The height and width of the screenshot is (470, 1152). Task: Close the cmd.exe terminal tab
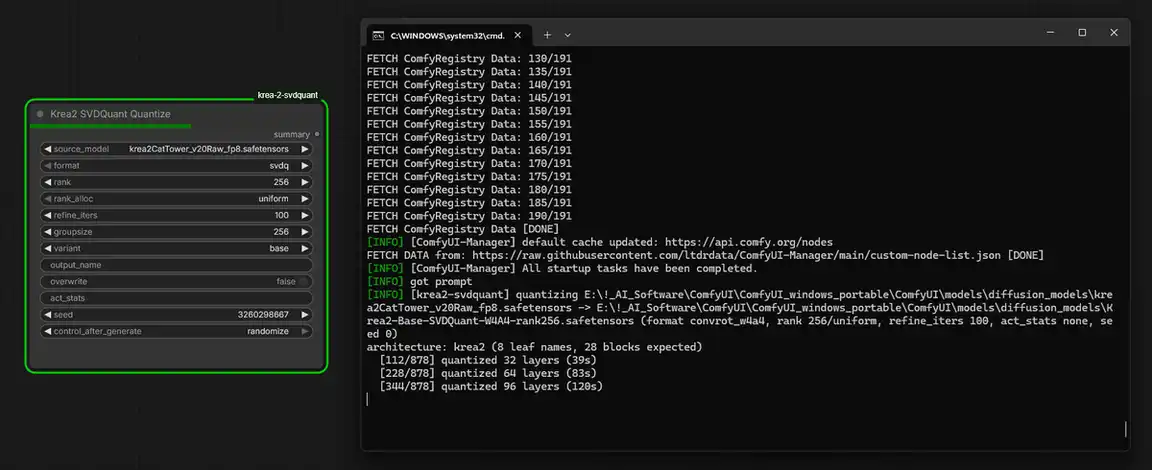(517, 35)
